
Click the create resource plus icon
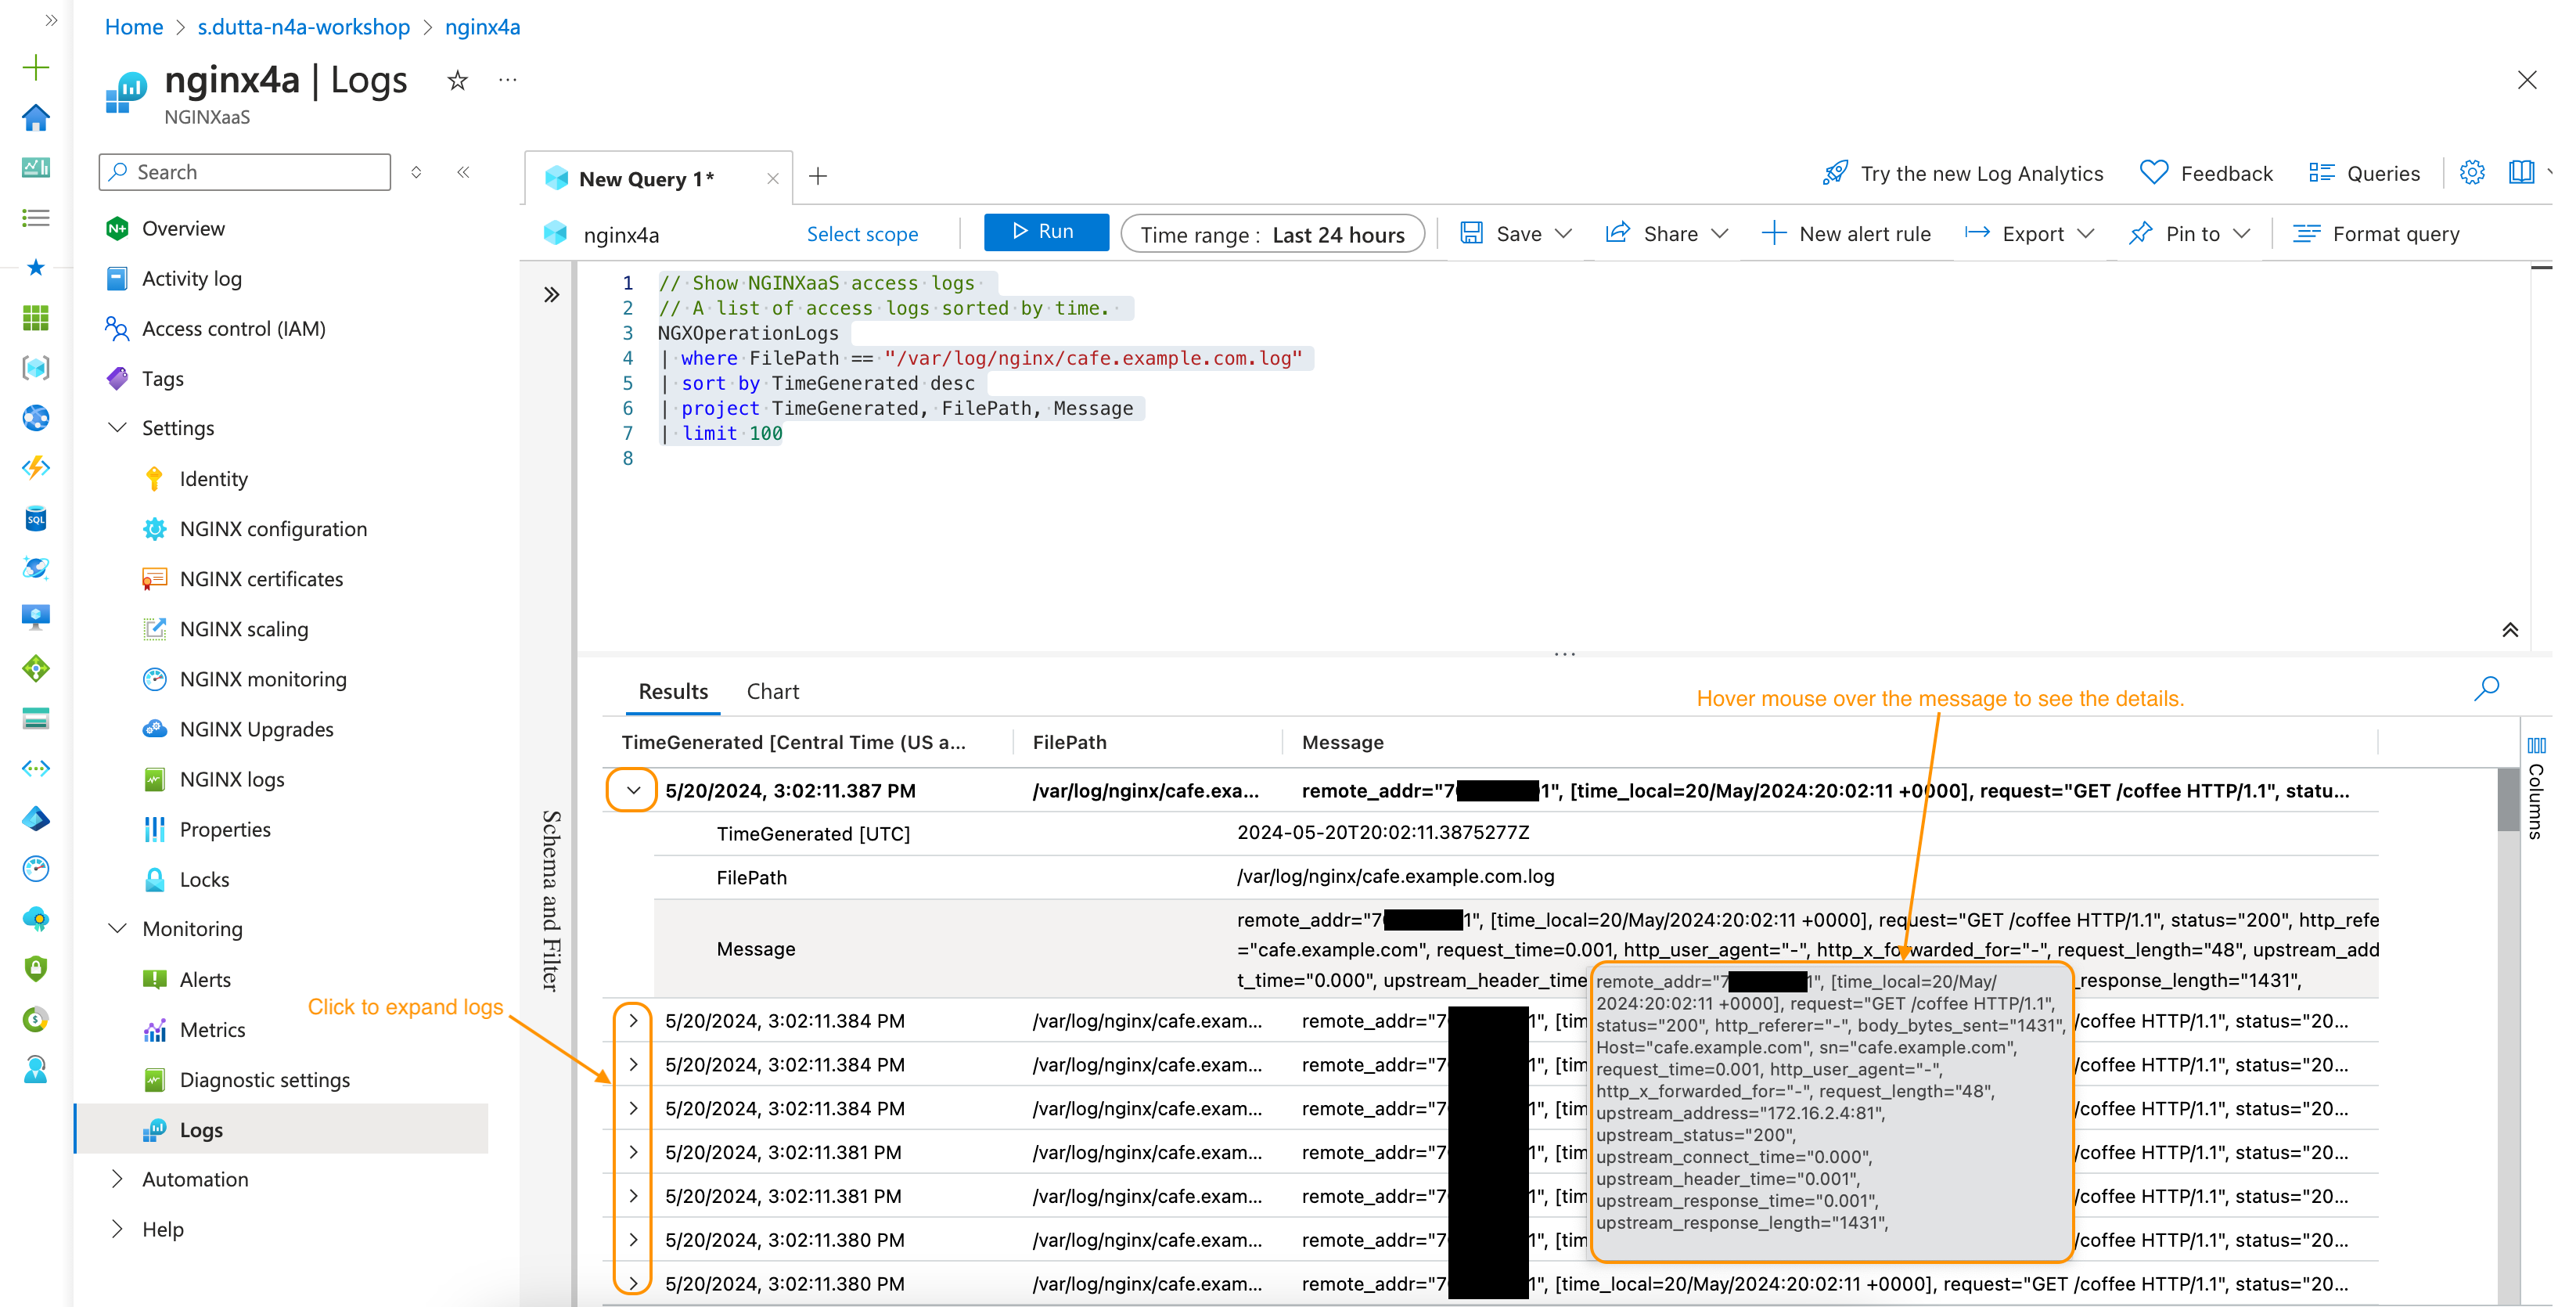pos(36,68)
